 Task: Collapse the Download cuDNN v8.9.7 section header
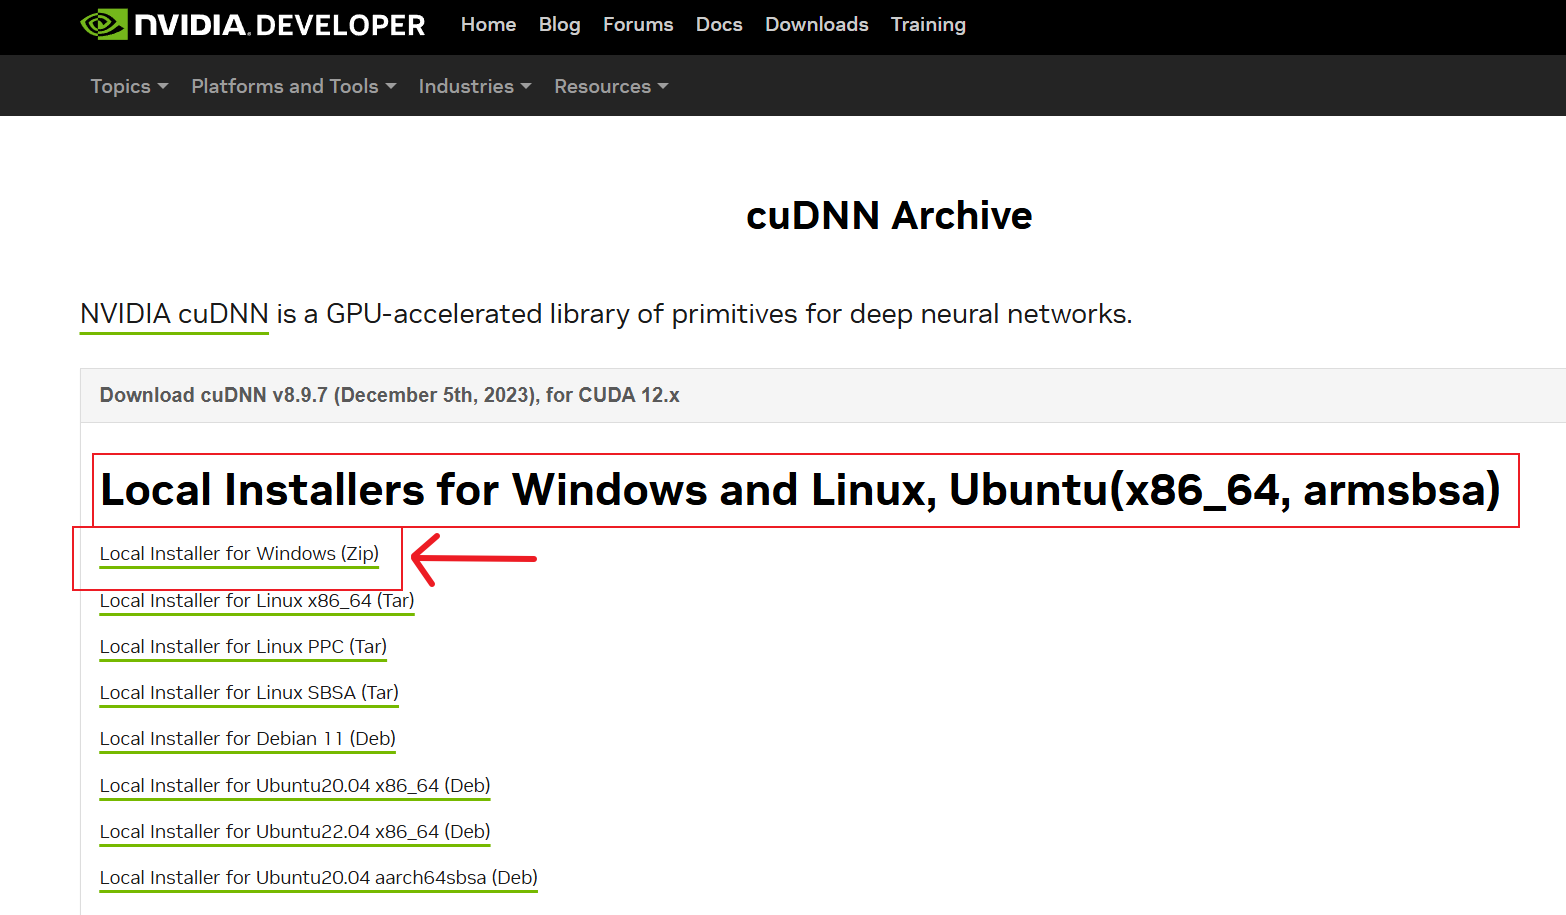823,395
